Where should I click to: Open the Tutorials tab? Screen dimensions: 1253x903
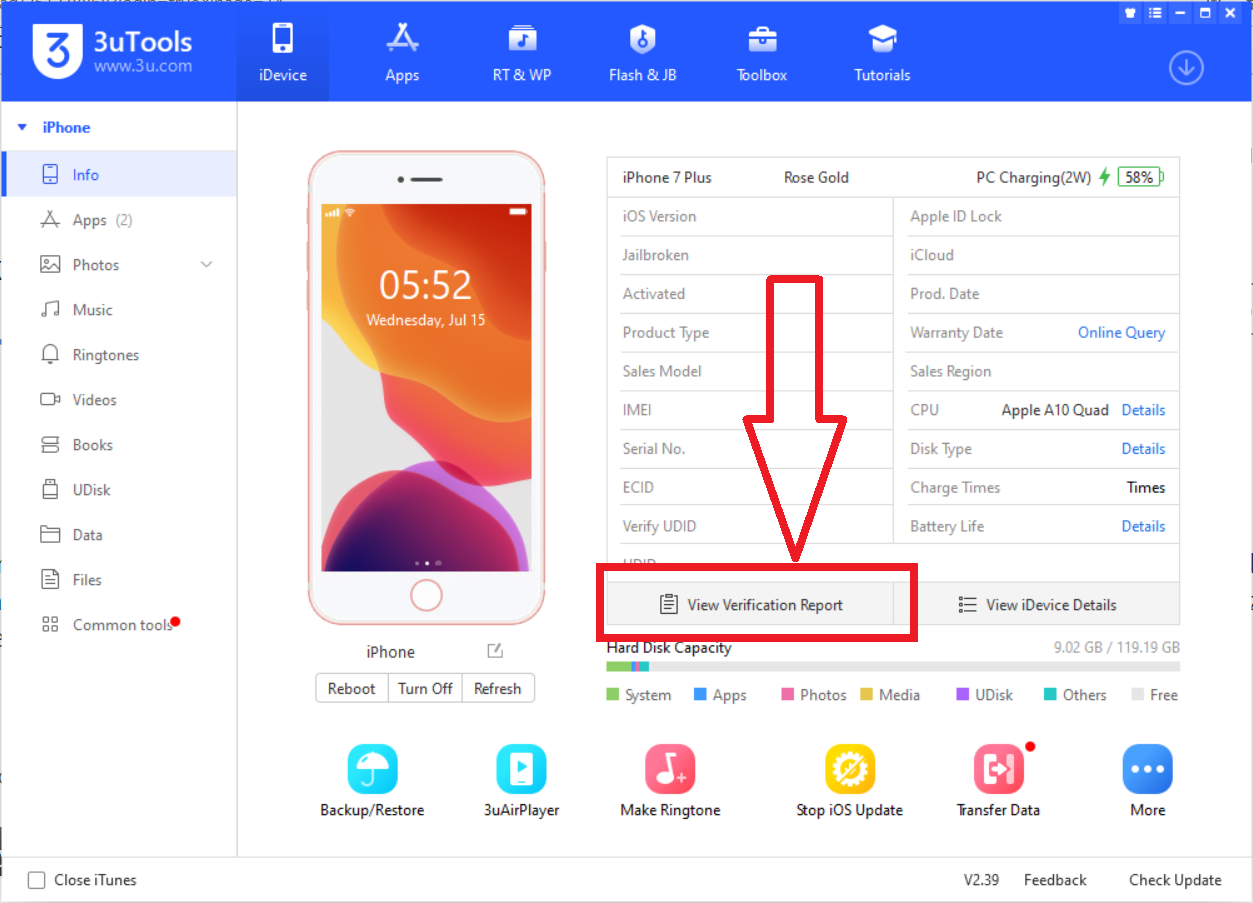pyautogui.click(x=882, y=51)
